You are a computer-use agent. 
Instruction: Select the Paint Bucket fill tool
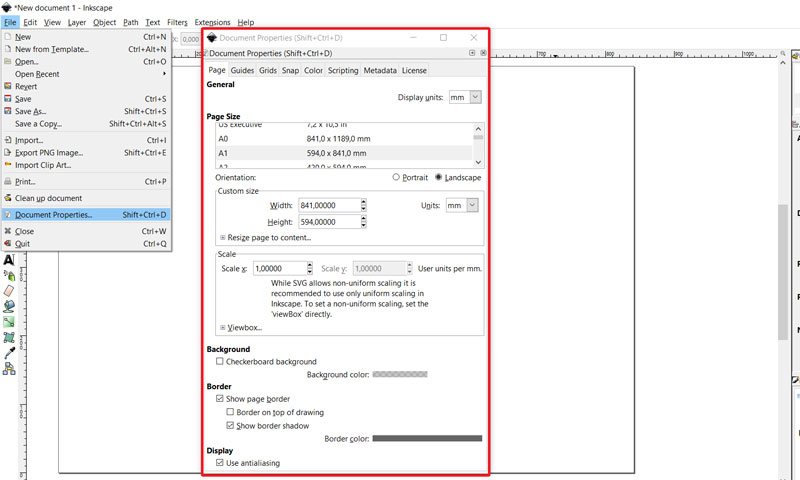[9, 306]
